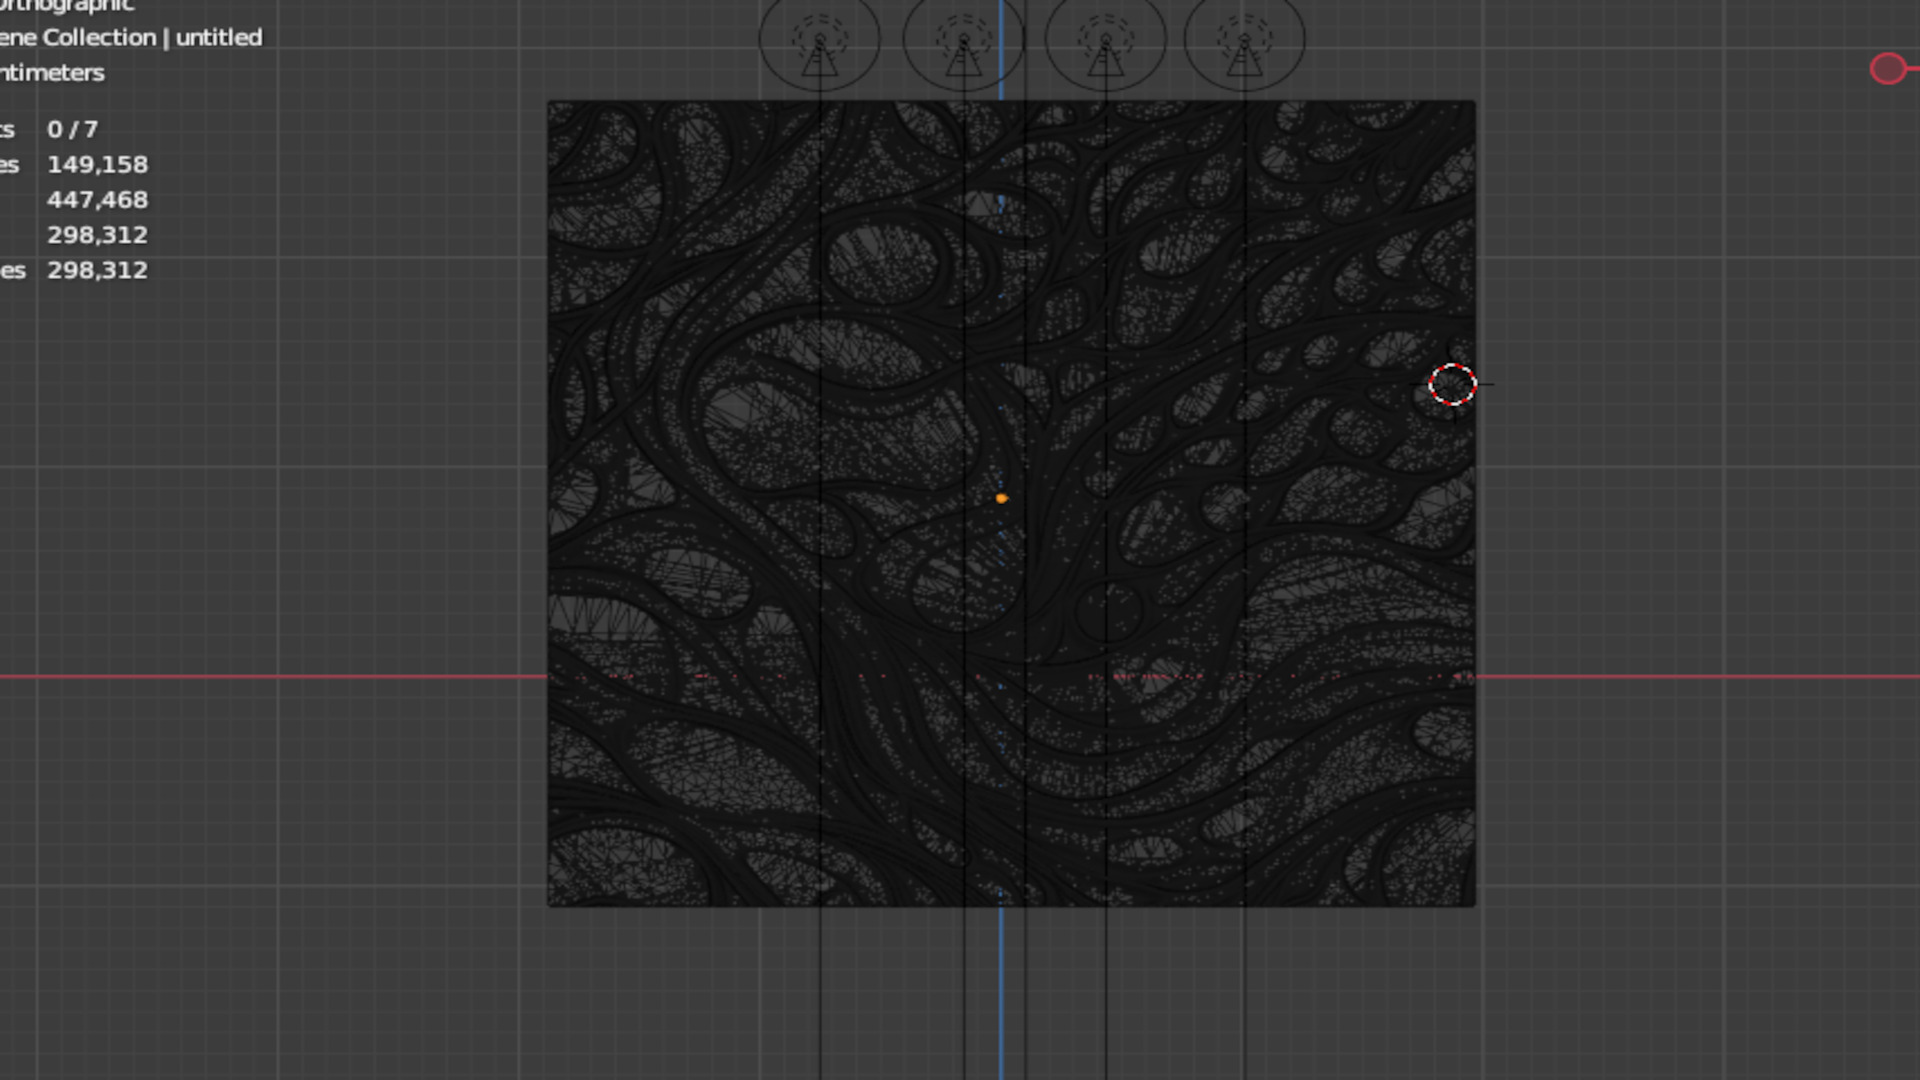Click the Scene Collection | untitled label
Image resolution: width=1920 pixels, height=1080 pixels.
pyautogui.click(x=130, y=38)
